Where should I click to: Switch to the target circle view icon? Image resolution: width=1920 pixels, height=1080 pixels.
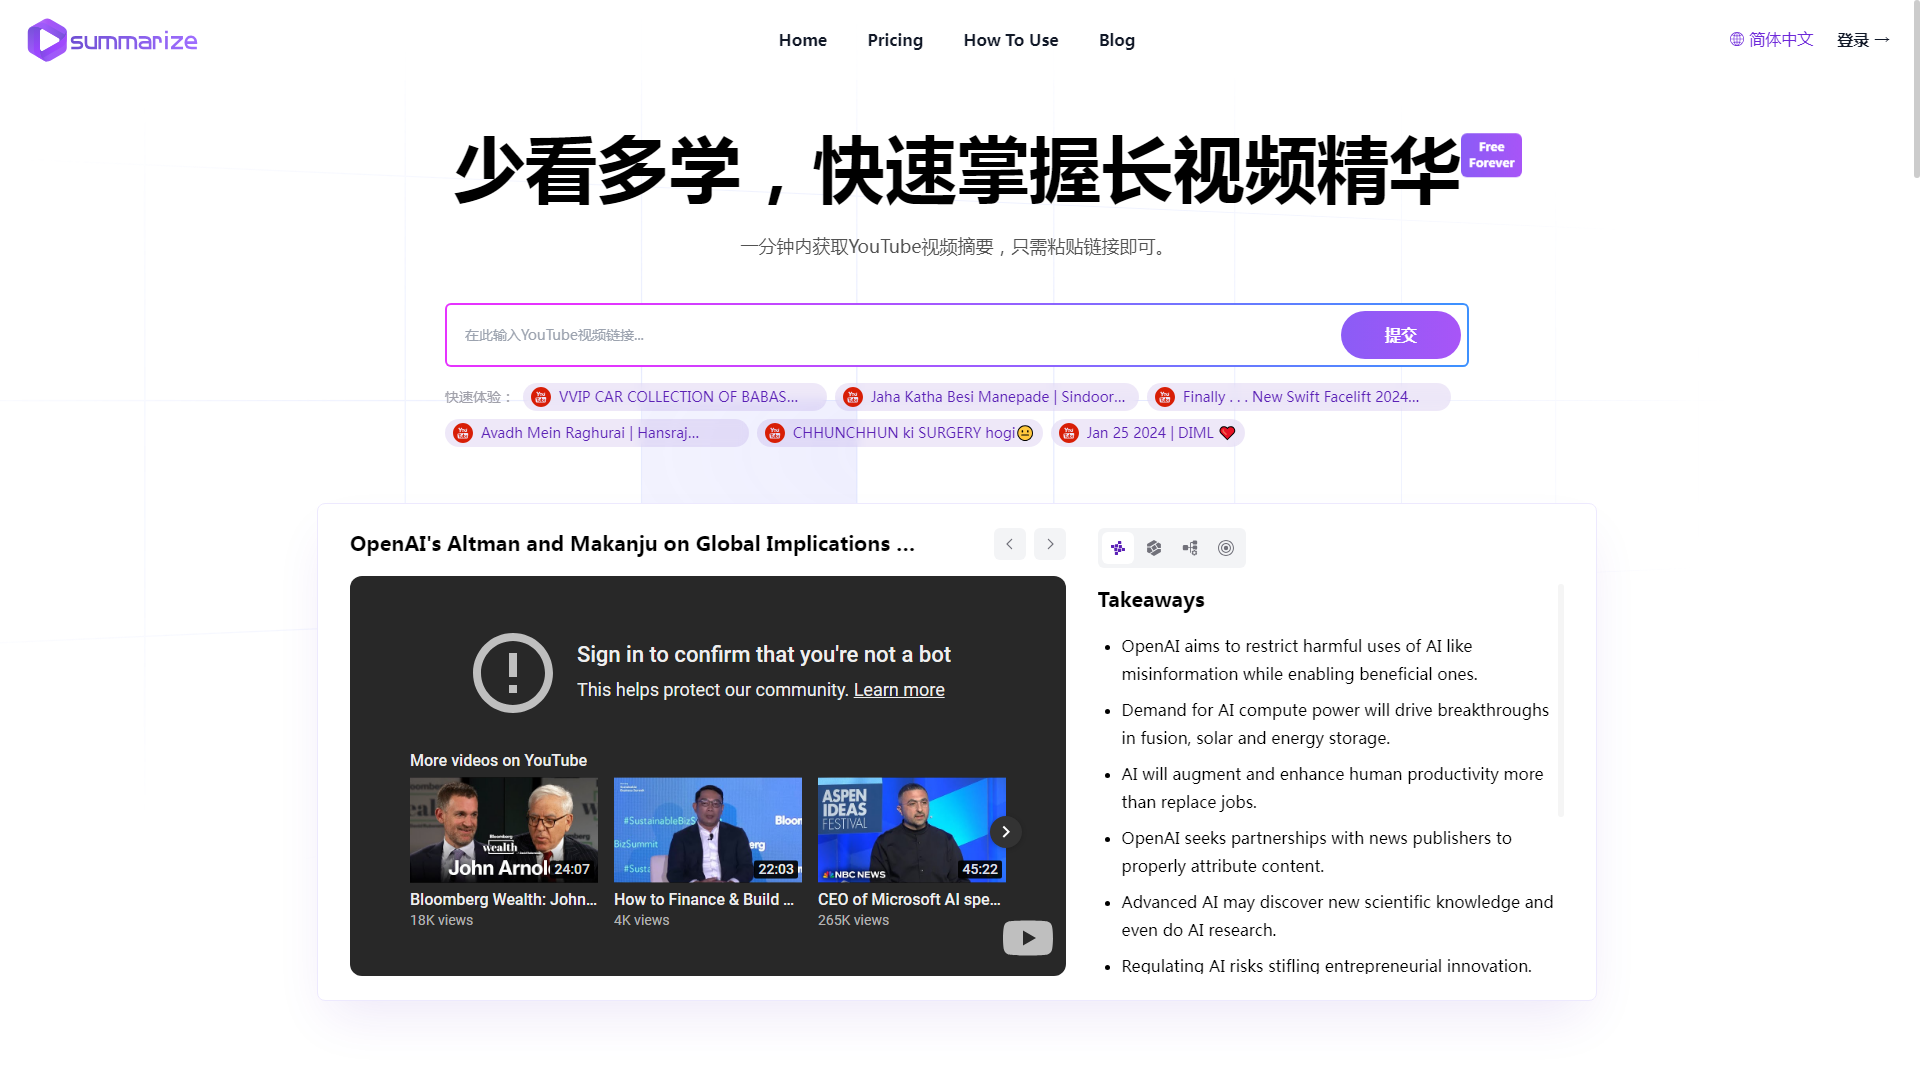pyautogui.click(x=1226, y=548)
